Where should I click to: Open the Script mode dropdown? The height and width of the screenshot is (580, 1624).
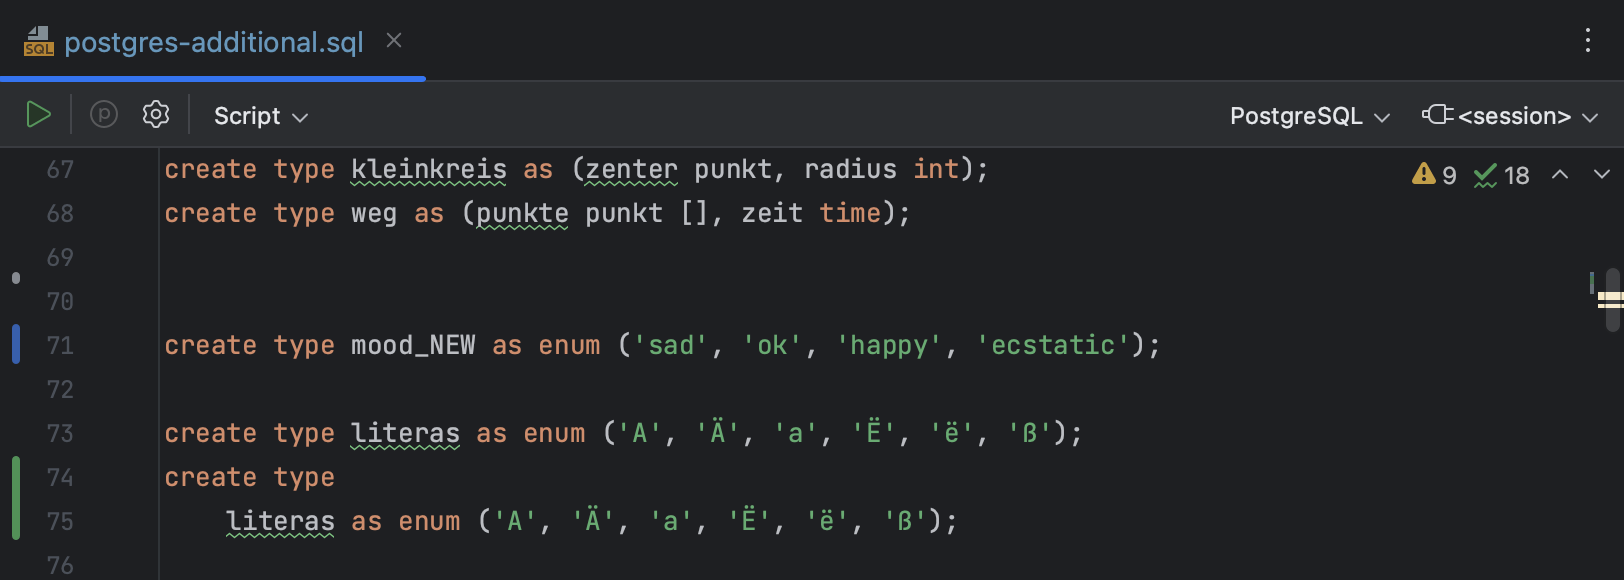(x=260, y=116)
